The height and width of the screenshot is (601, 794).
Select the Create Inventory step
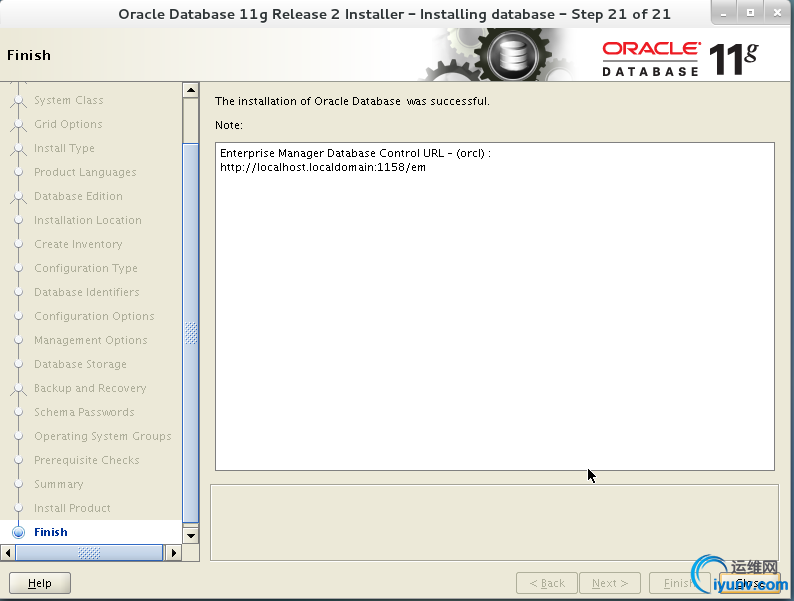pyautogui.click(x=78, y=244)
